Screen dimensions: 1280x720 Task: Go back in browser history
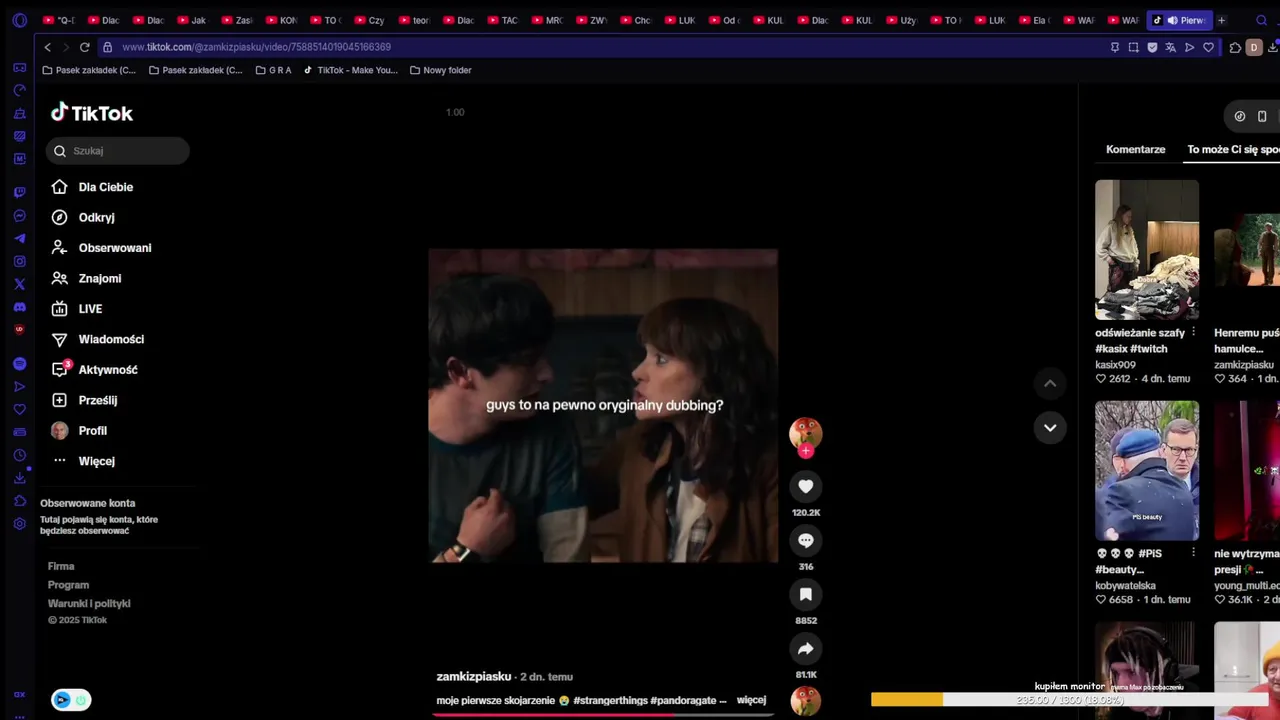(47, 47)
